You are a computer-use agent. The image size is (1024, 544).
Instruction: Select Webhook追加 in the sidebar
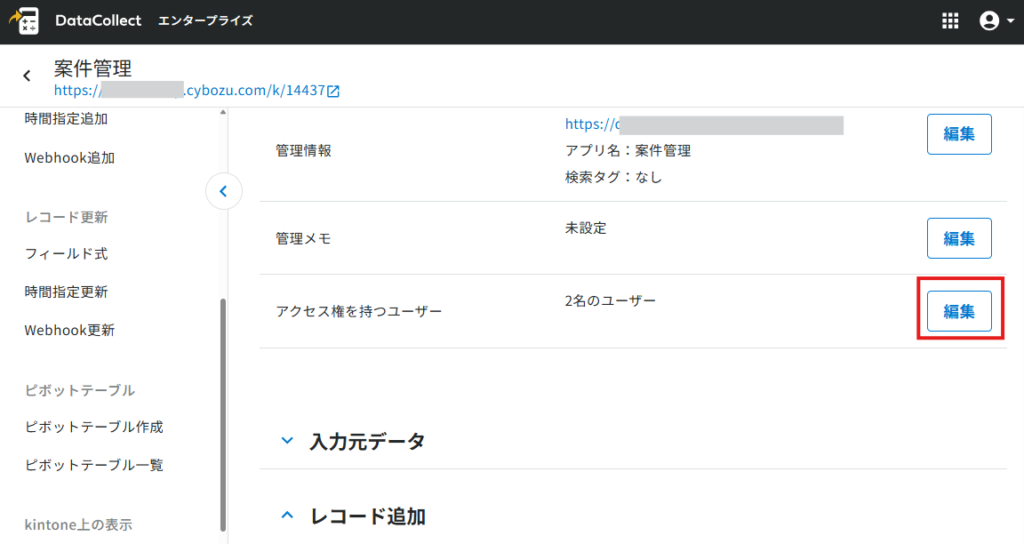point(69,157)
